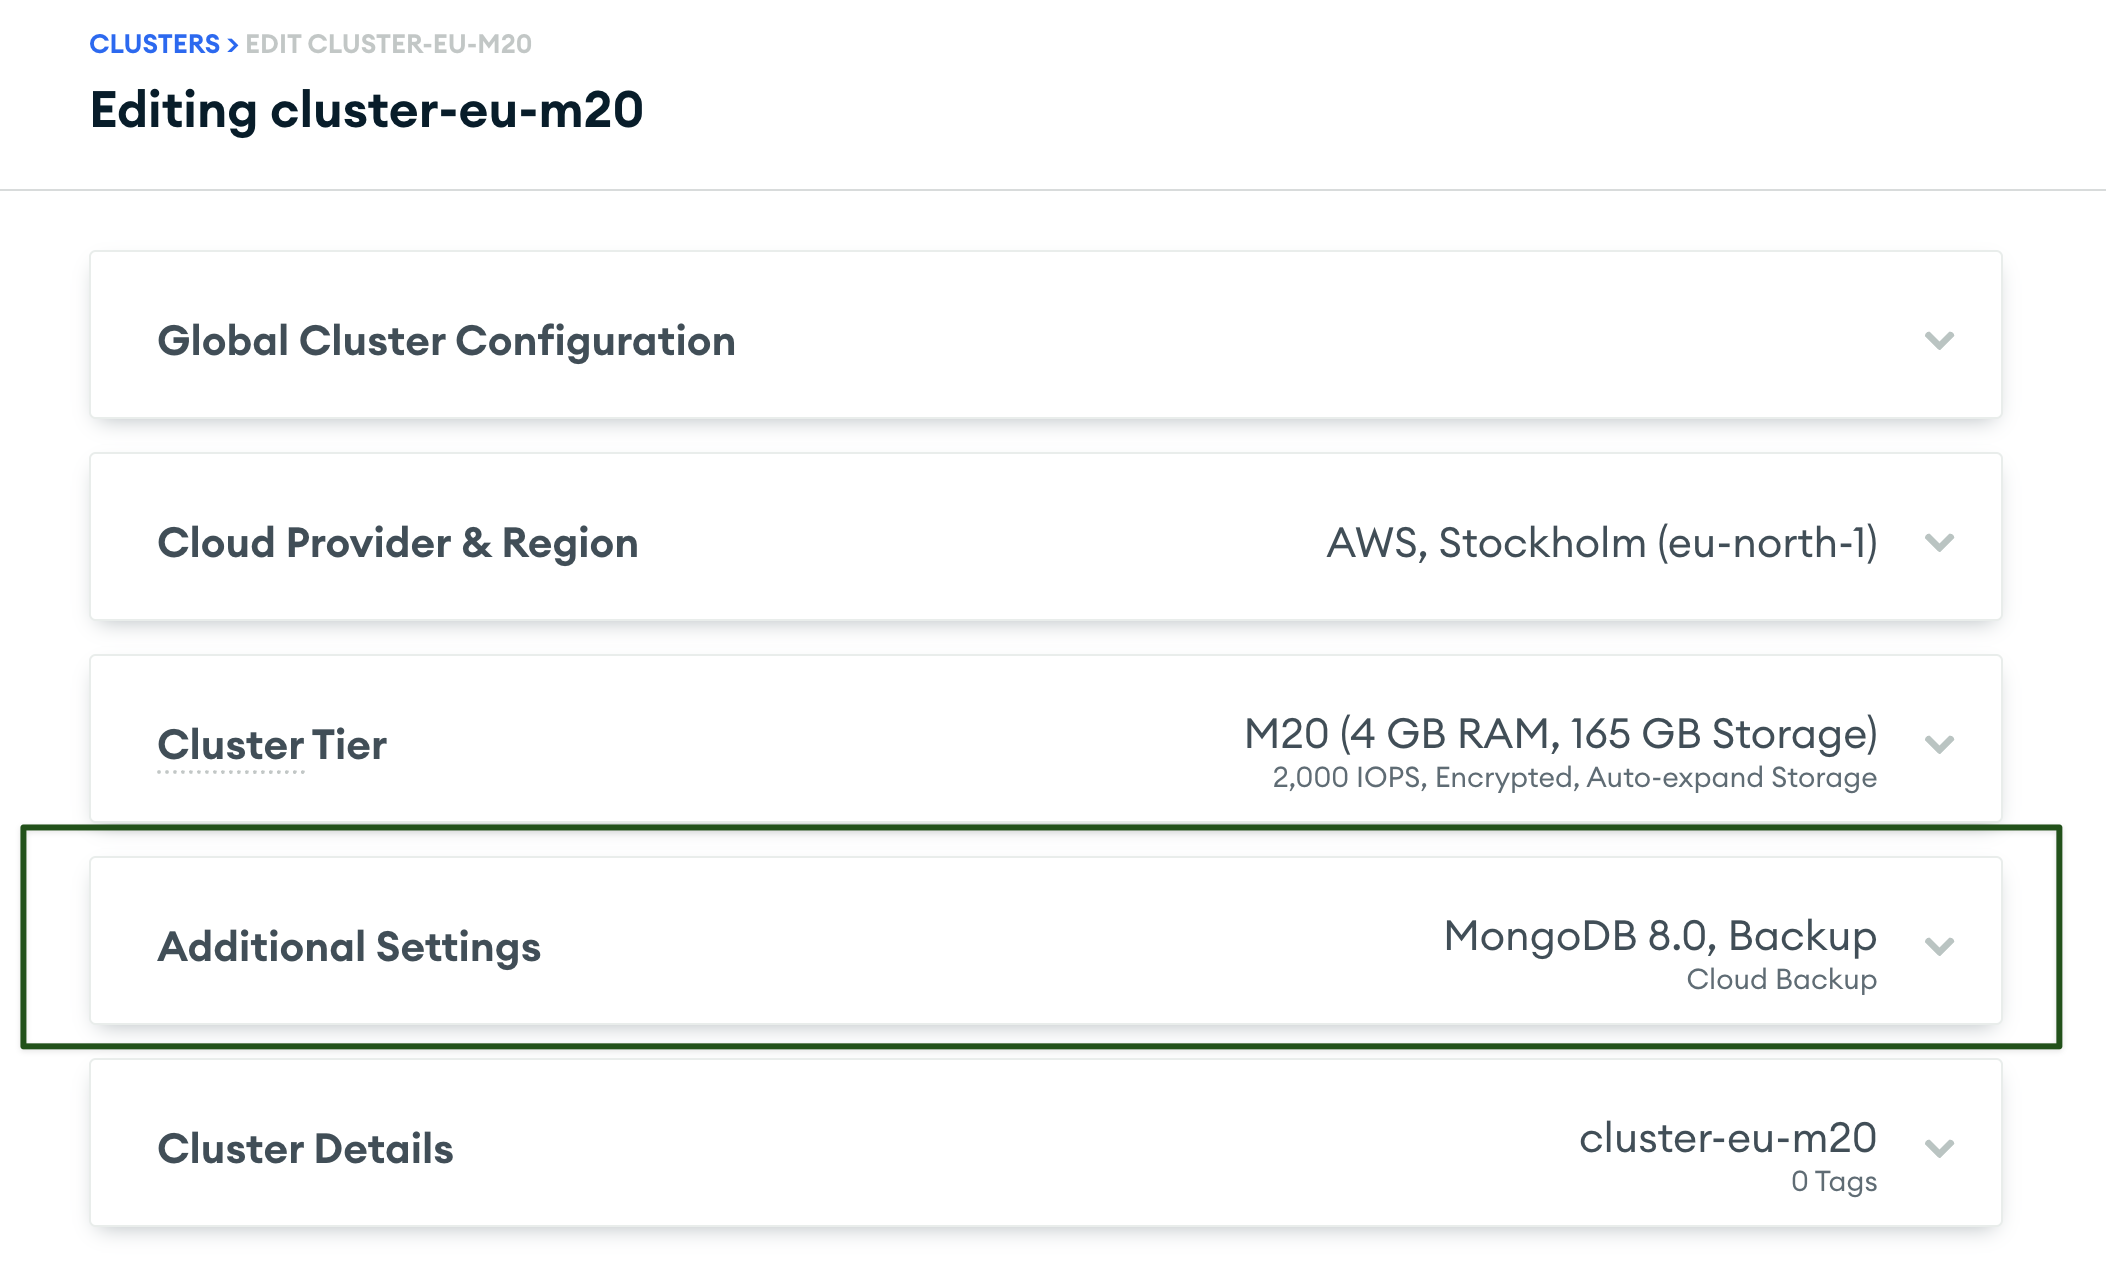Expand the Cluster Details chevron
Image resolution: width=2106 pixels, height=1282 pixels.
(x=1939, y=1148)
